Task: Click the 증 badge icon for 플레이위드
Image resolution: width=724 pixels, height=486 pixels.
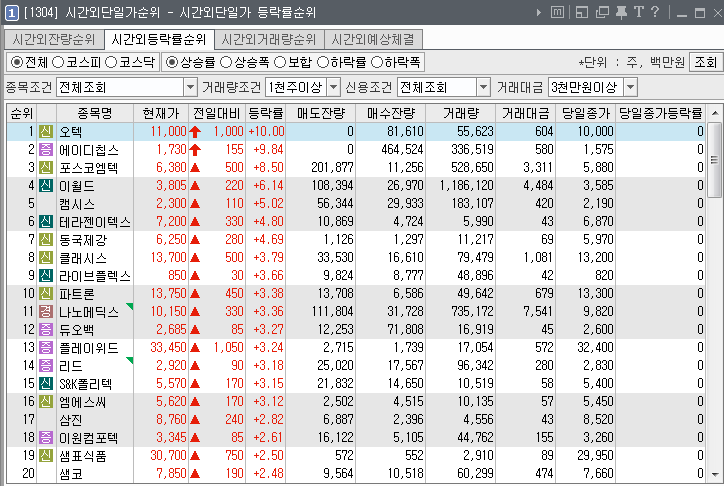Action: coord(46,348)
